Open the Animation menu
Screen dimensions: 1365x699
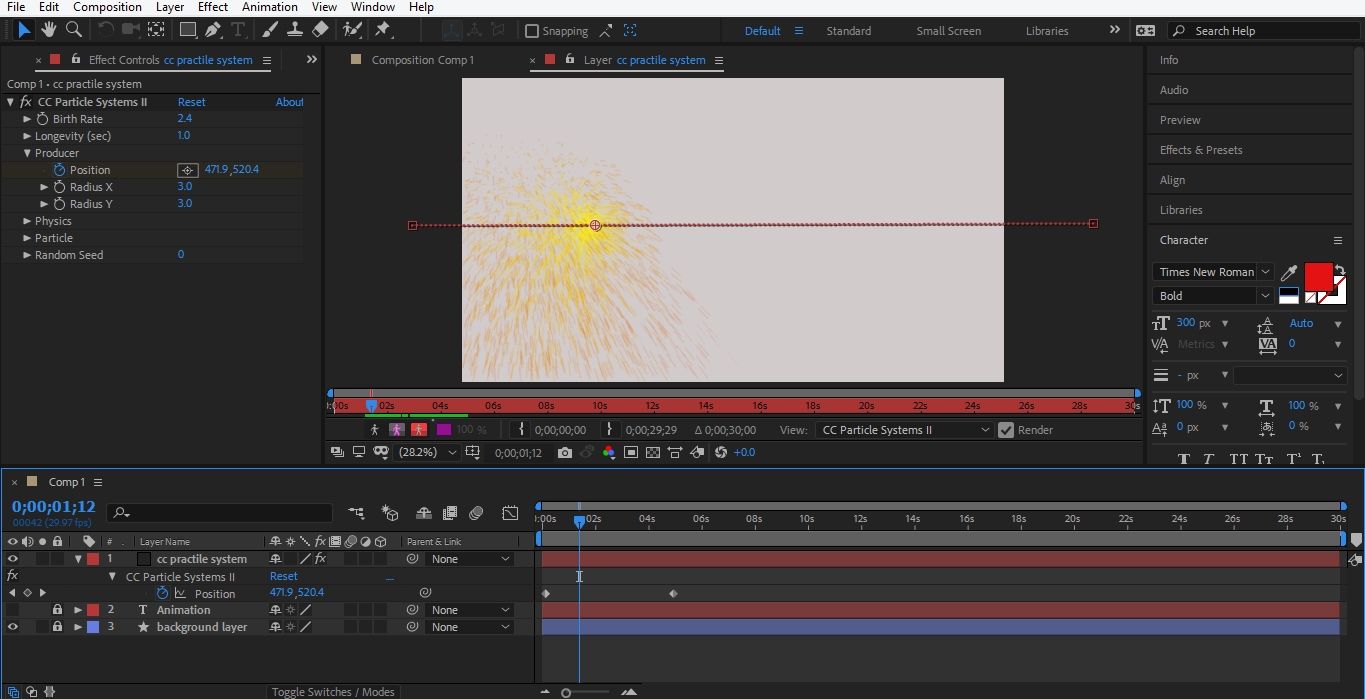click(269, 7)
